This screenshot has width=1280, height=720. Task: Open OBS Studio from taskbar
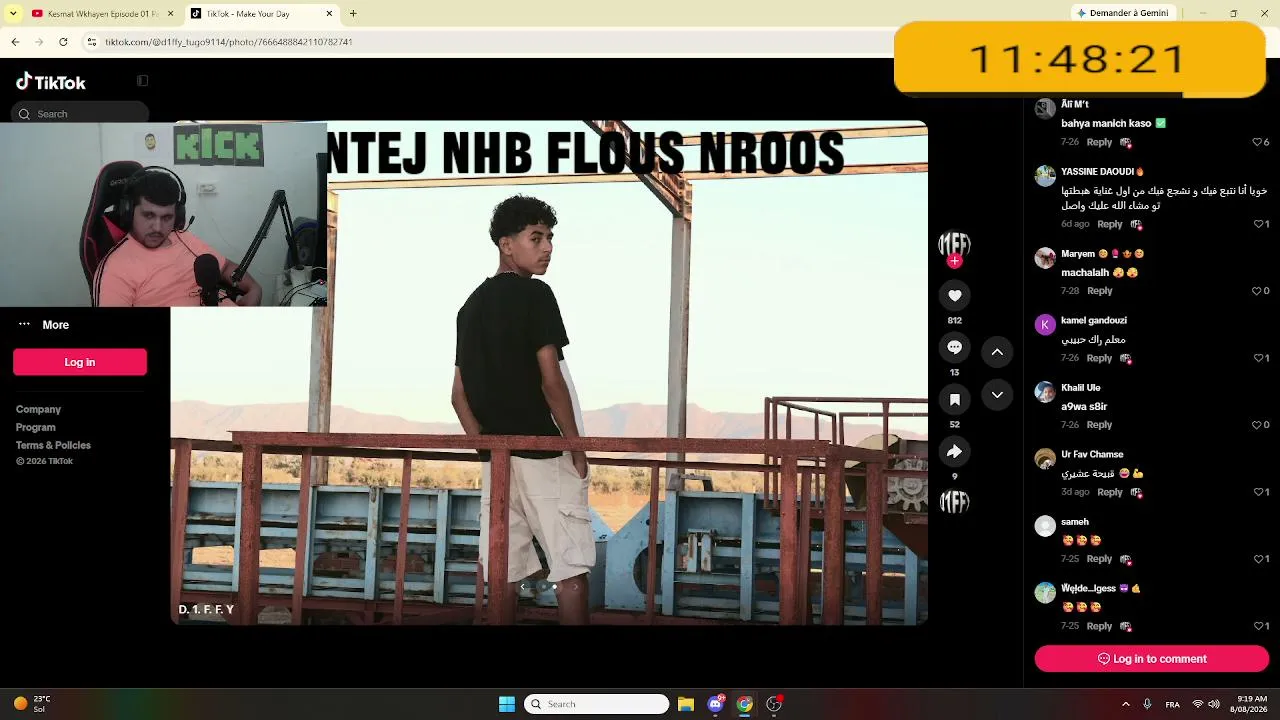pyautogui.click(x=774, y=704)
